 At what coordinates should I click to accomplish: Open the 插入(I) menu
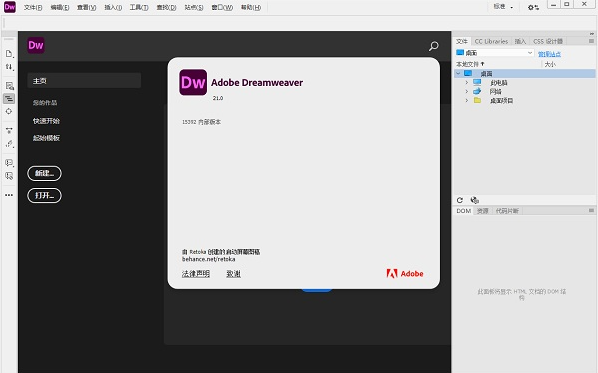click(x=113, y=7)
